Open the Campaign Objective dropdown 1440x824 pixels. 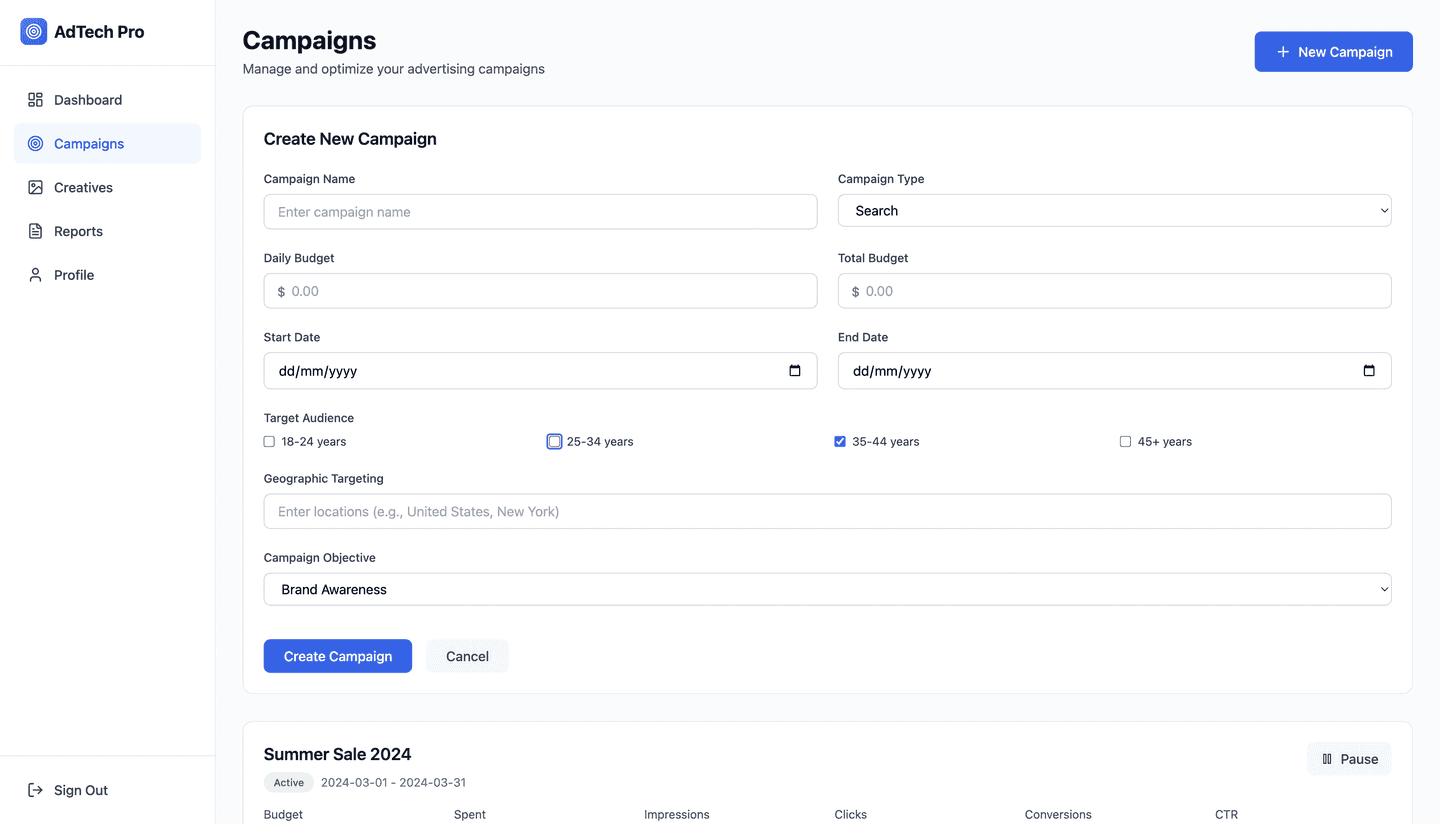point(826,589)
